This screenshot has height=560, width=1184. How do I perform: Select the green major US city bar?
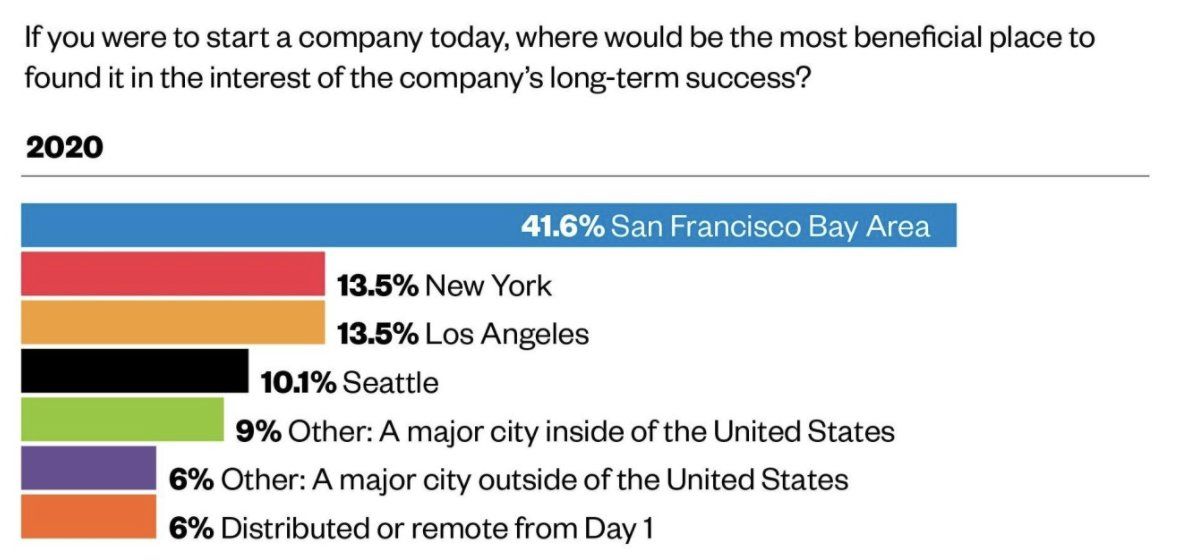122,420
